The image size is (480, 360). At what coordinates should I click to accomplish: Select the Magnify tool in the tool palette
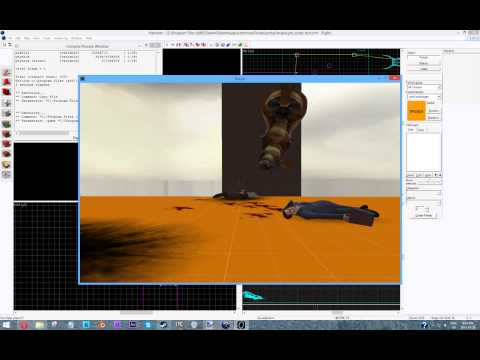tap(7, 82)
